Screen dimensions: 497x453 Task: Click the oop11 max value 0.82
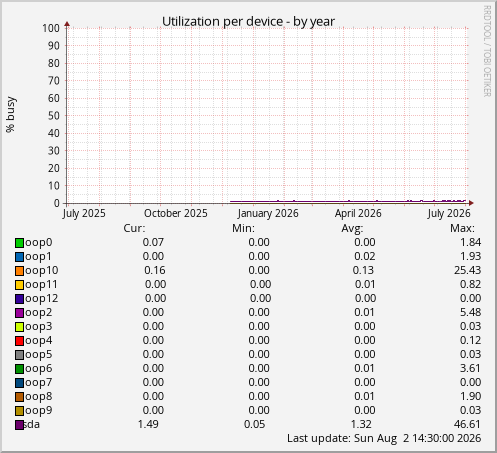pos(470,284)
